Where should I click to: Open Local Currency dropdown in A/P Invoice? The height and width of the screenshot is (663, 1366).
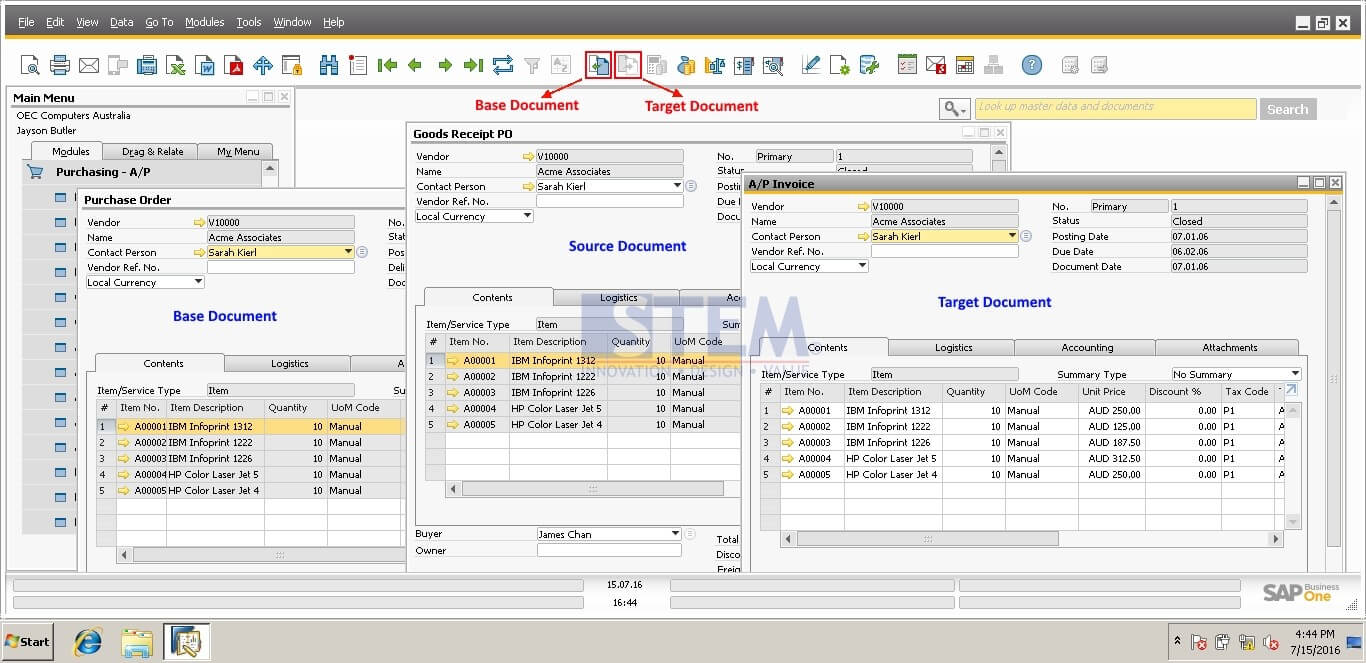click(x=862, y=267)
